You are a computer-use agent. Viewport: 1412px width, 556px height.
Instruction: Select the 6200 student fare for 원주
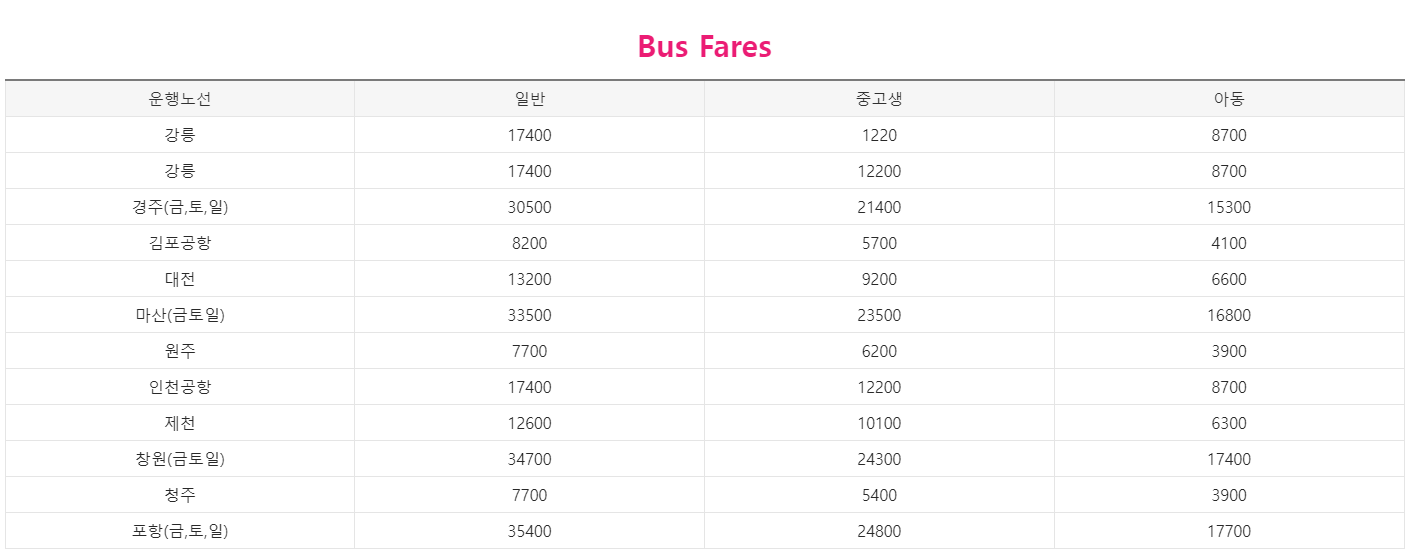click(879, 351)
